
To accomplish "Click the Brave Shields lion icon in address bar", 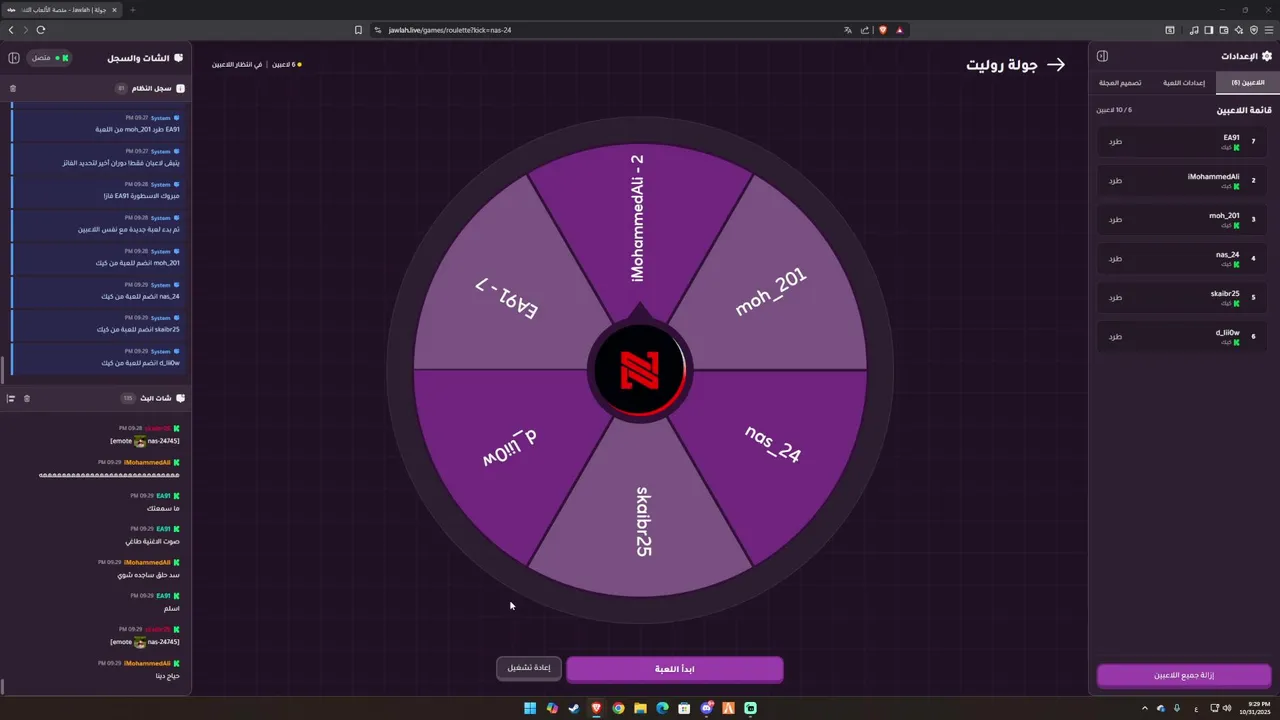I will (x=883, y=30).
